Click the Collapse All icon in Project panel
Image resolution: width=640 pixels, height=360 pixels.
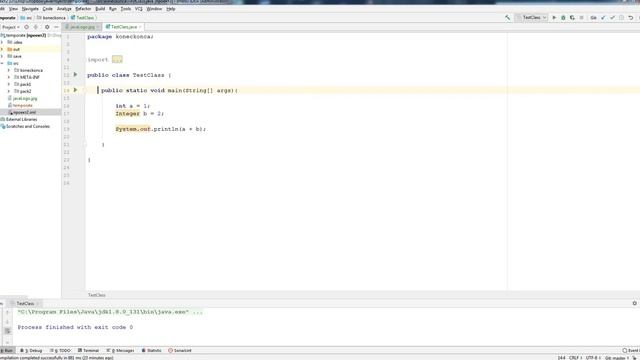pos(36,27)
